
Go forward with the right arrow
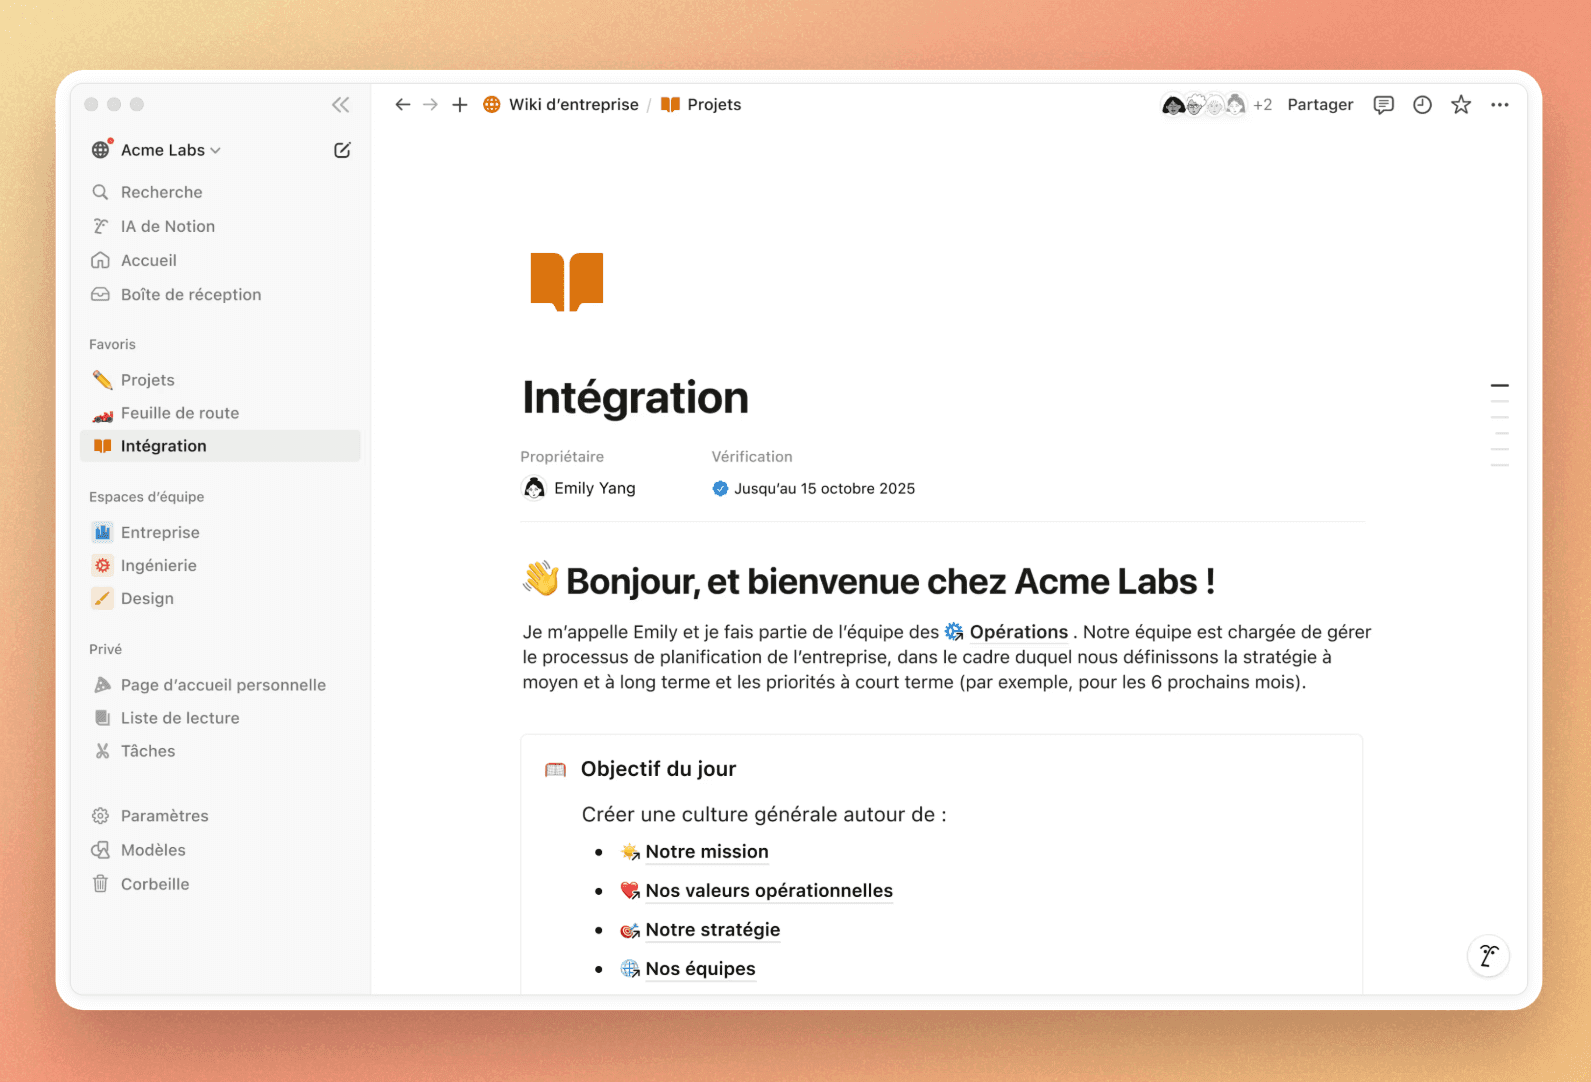click(x=430, y=105)
